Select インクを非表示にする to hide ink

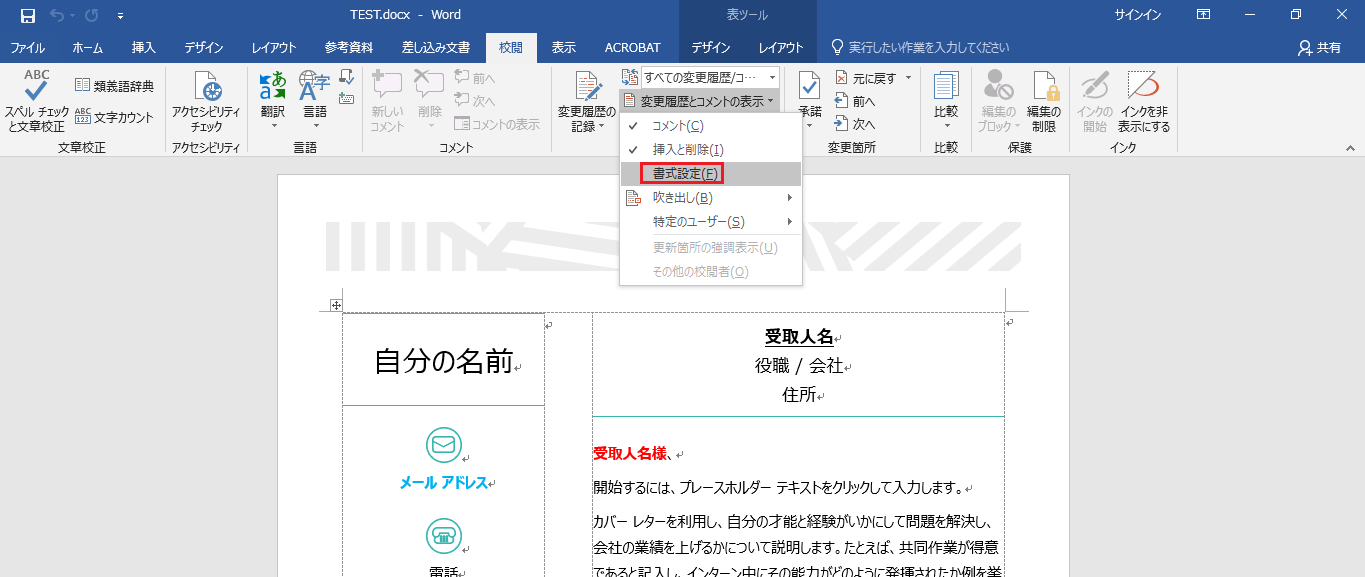[x=1142, y=100]
